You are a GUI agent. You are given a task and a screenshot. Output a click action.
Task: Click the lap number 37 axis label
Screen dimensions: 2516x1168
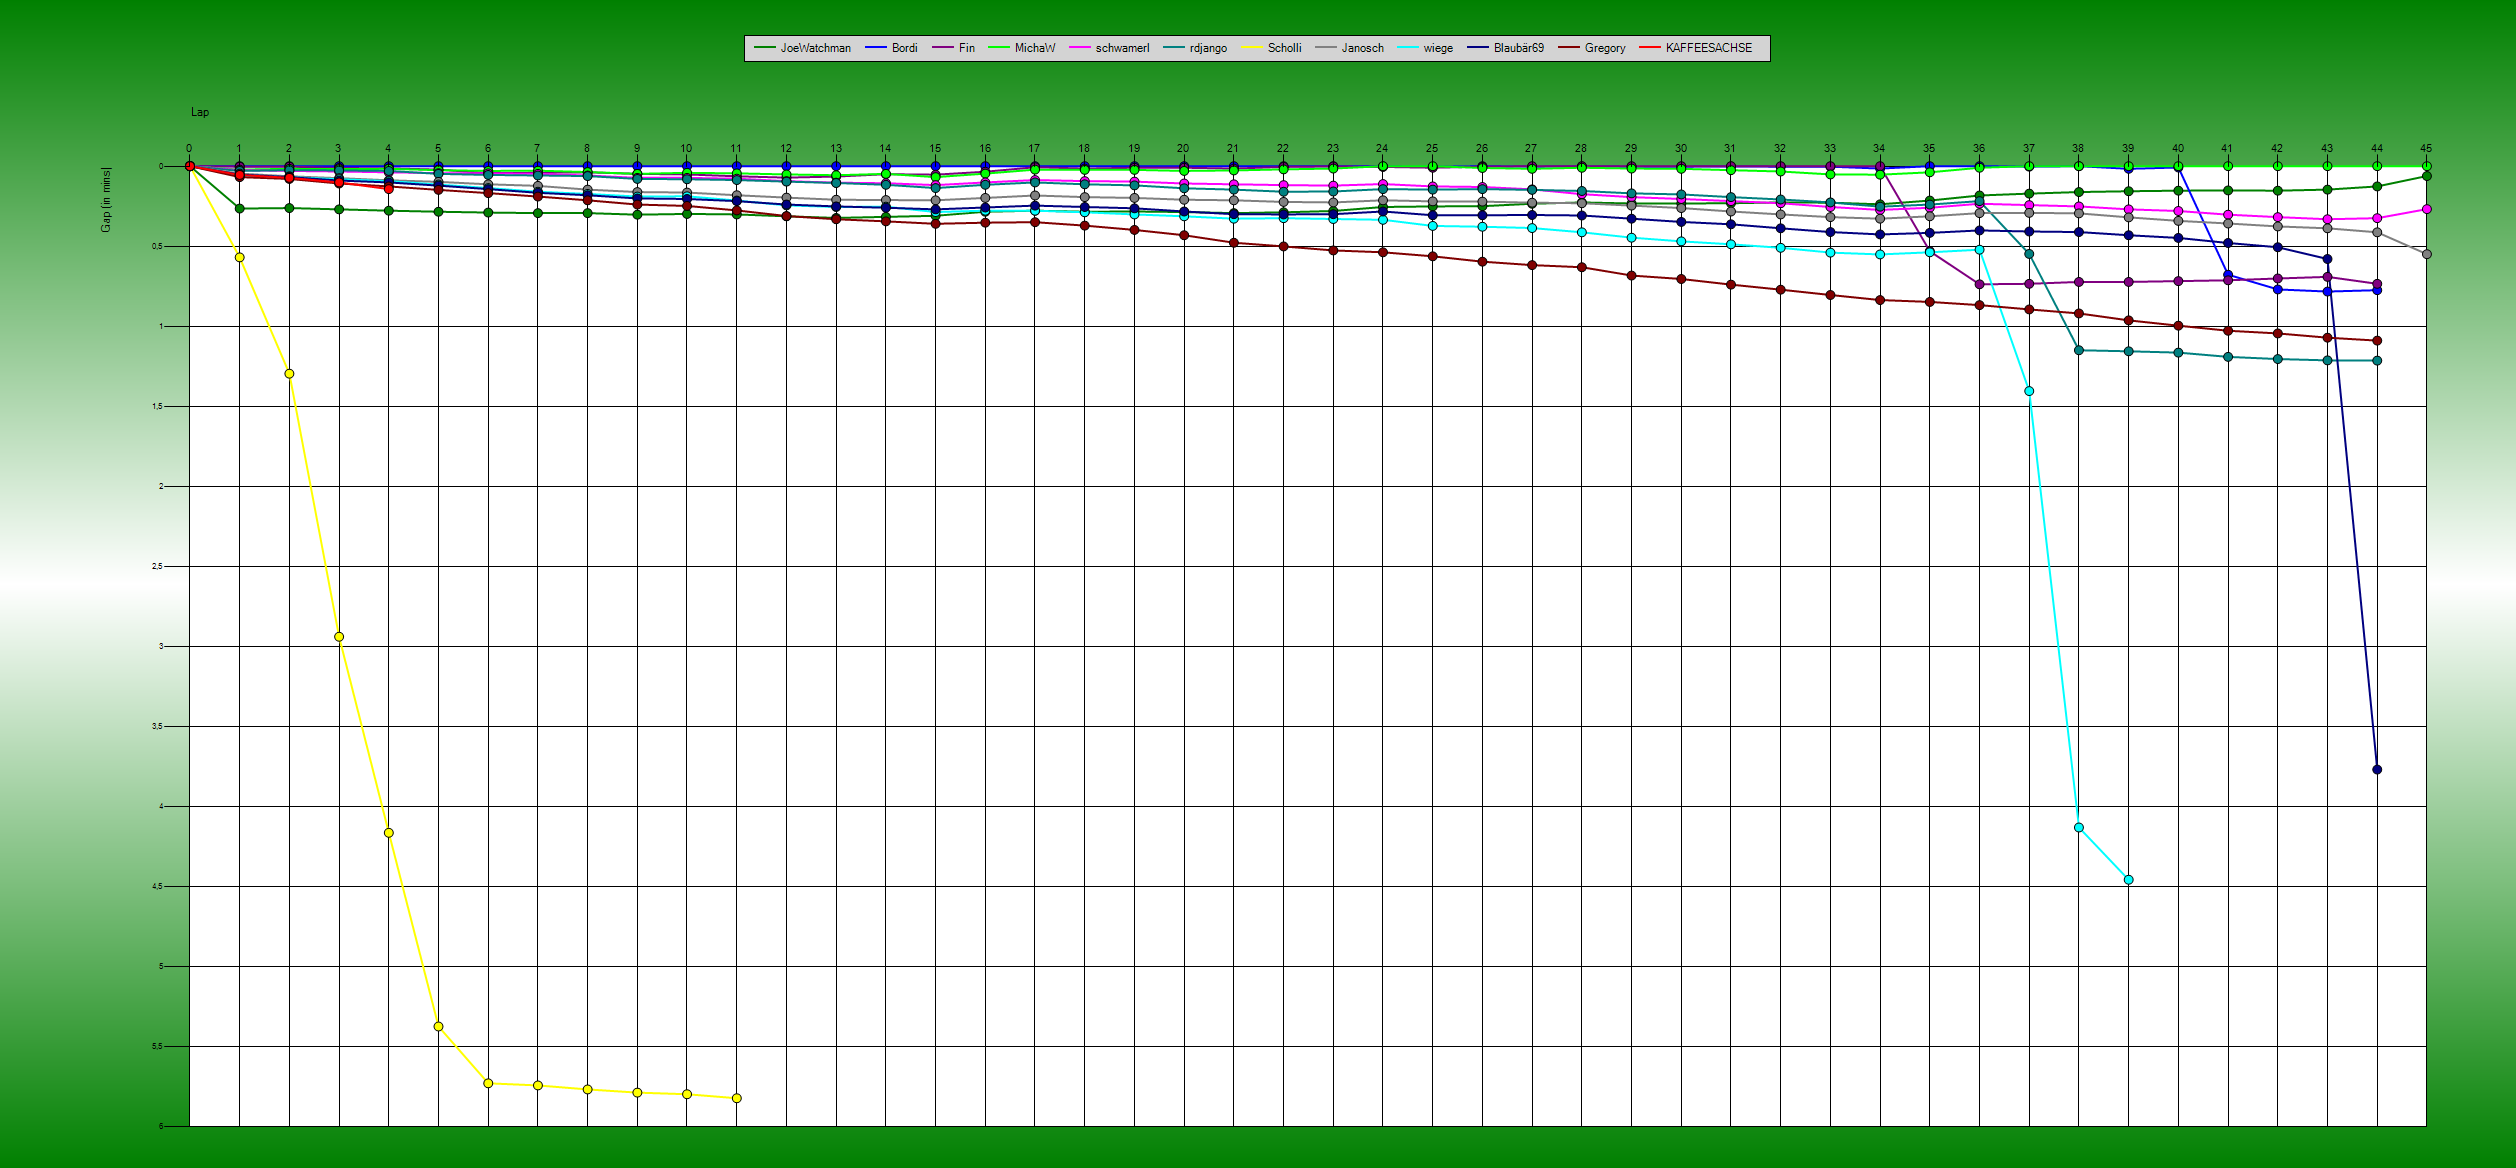(x=2028, y=148)
